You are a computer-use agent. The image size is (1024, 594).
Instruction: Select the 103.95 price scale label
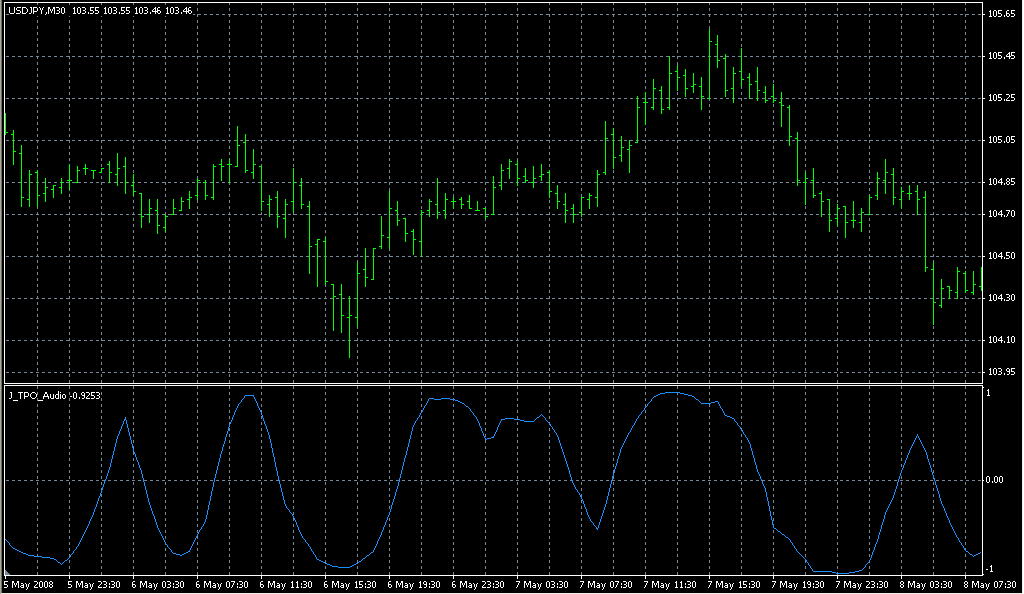coord(1001,371)
